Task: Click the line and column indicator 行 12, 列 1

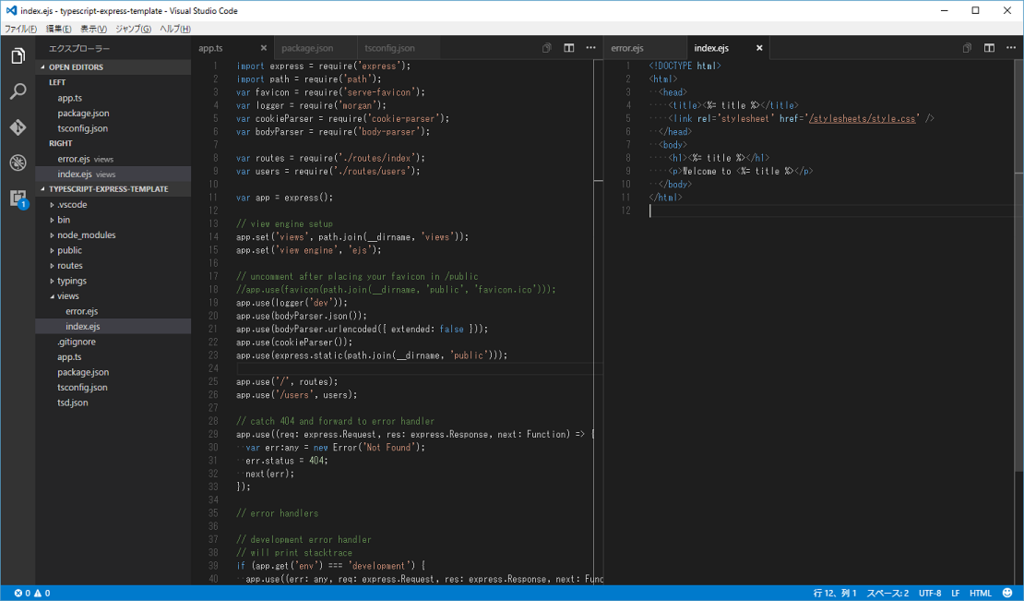Action: pos(835,593)
